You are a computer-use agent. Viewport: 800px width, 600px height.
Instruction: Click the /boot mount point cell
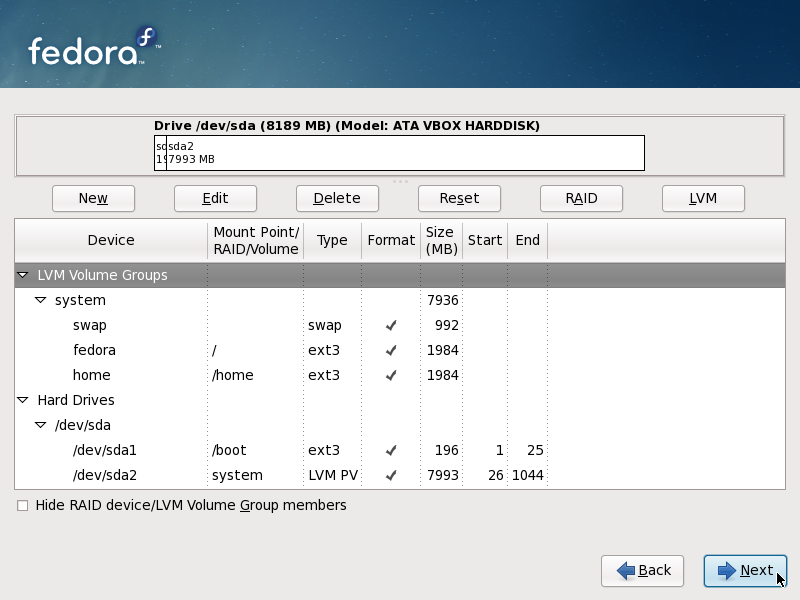click(229, 450)
